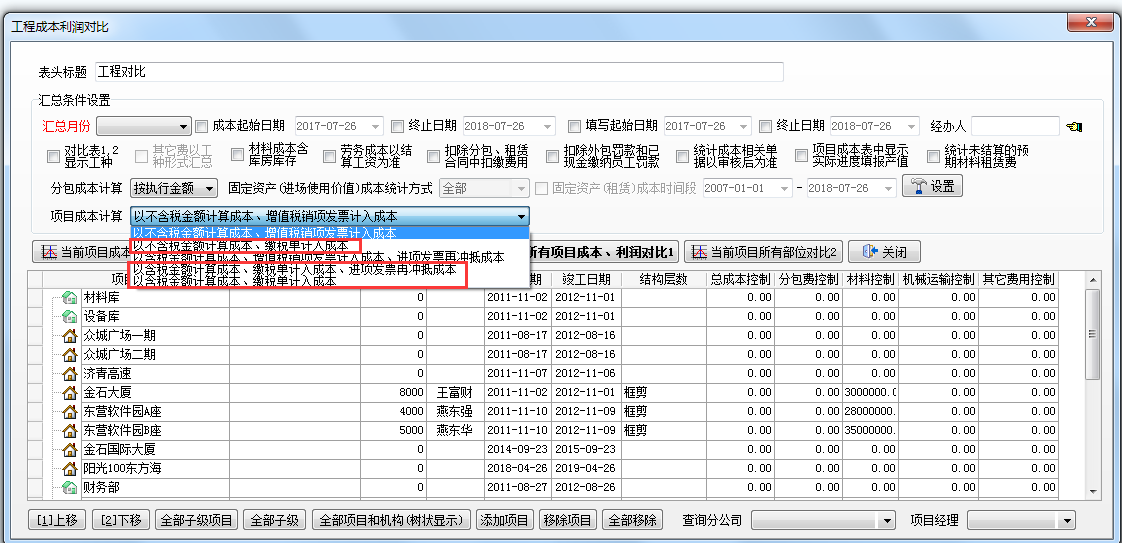Click the 设置 button
The height and width of the screenshot is (543, 1122).
(x=931, y=187)
